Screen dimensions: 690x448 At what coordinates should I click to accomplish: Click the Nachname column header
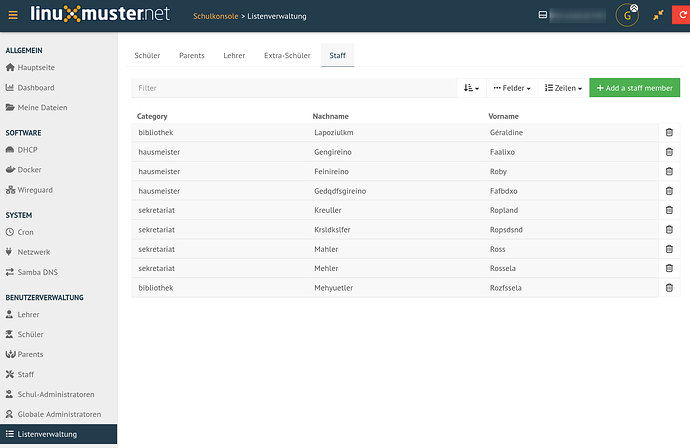click(330, 116)
